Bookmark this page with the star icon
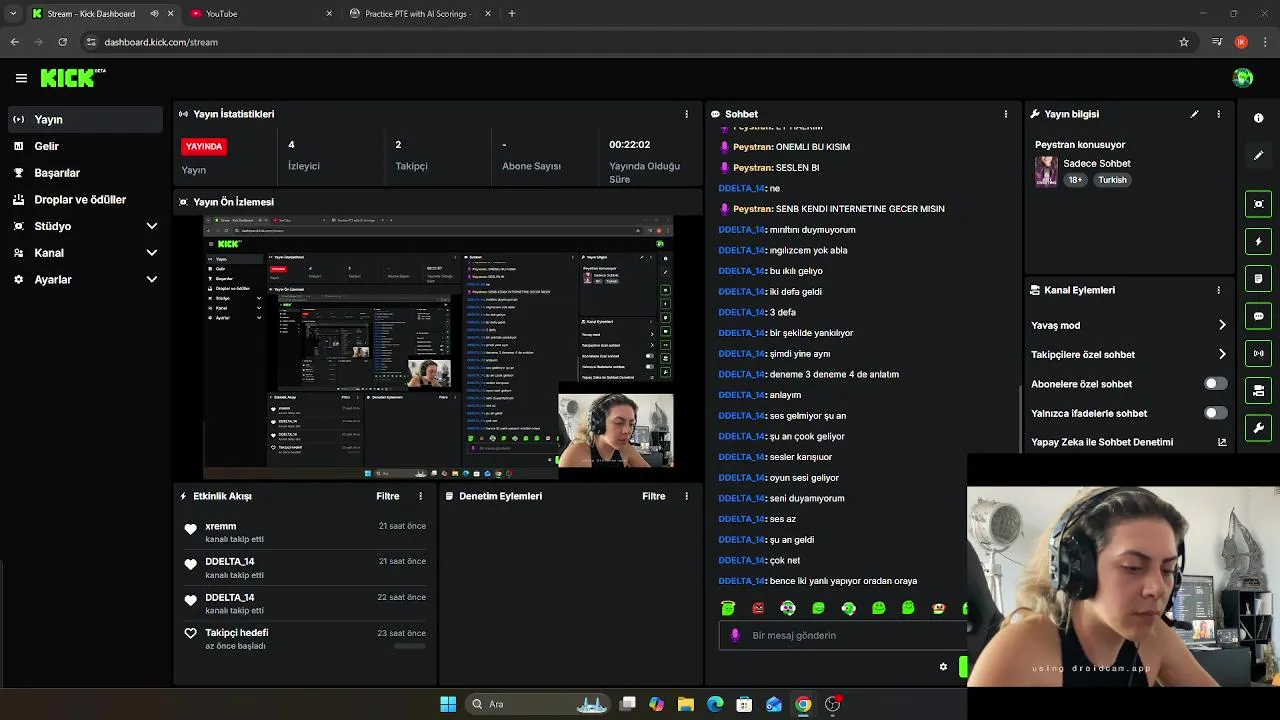1280x720 pixels. click(x=1184, y=42)
